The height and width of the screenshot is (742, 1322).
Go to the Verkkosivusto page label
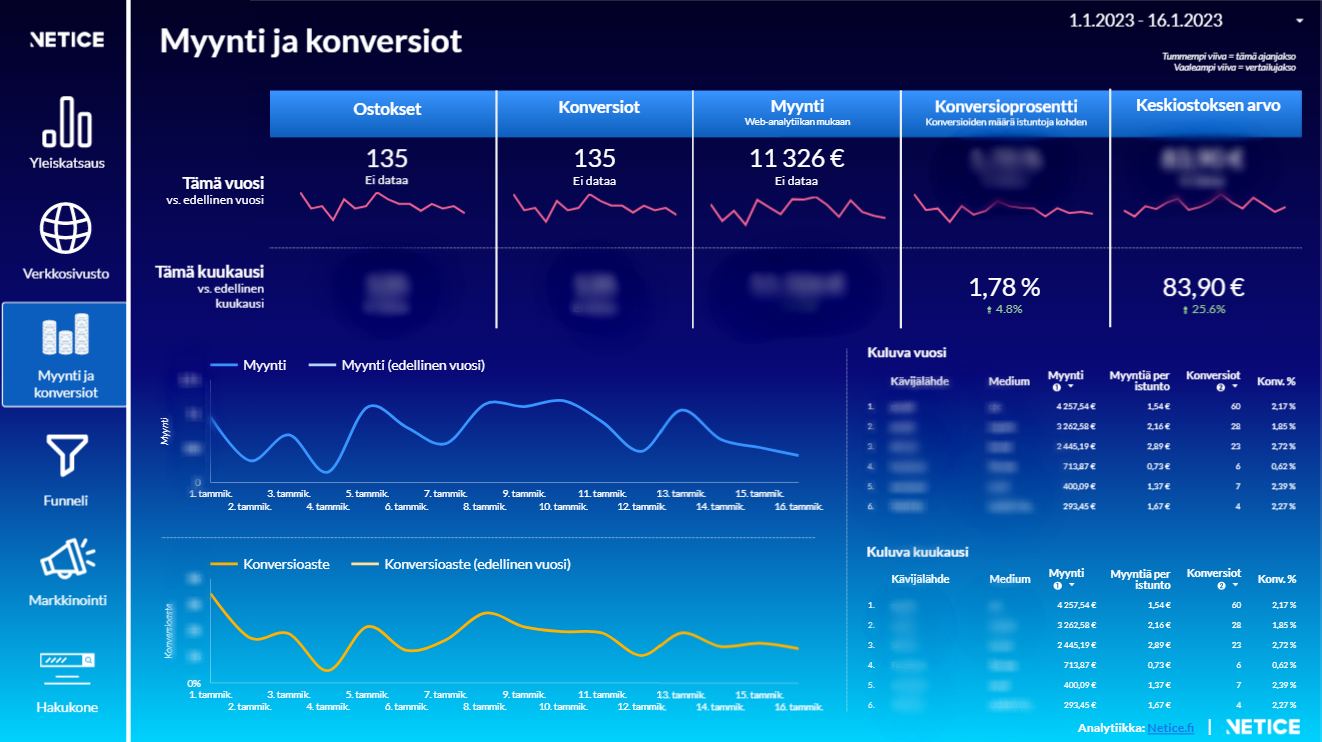pyautogui.click(x=66, y=273)
